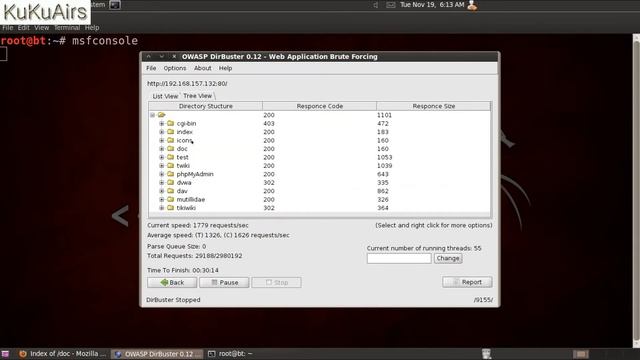Click the 862 response size for dav
Image resolution: width=640 pixels, height=360 pixels.
coord(382,191)
